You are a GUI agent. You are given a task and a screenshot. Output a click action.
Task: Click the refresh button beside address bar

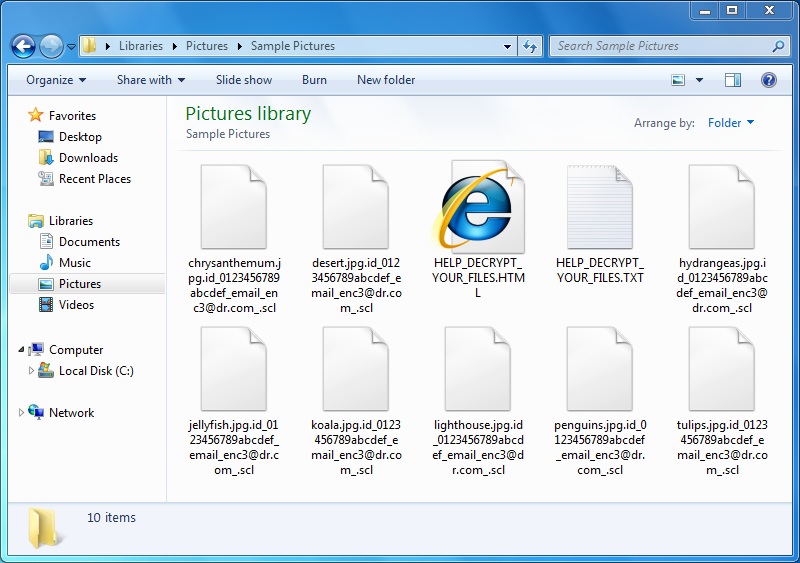[530, 46]
